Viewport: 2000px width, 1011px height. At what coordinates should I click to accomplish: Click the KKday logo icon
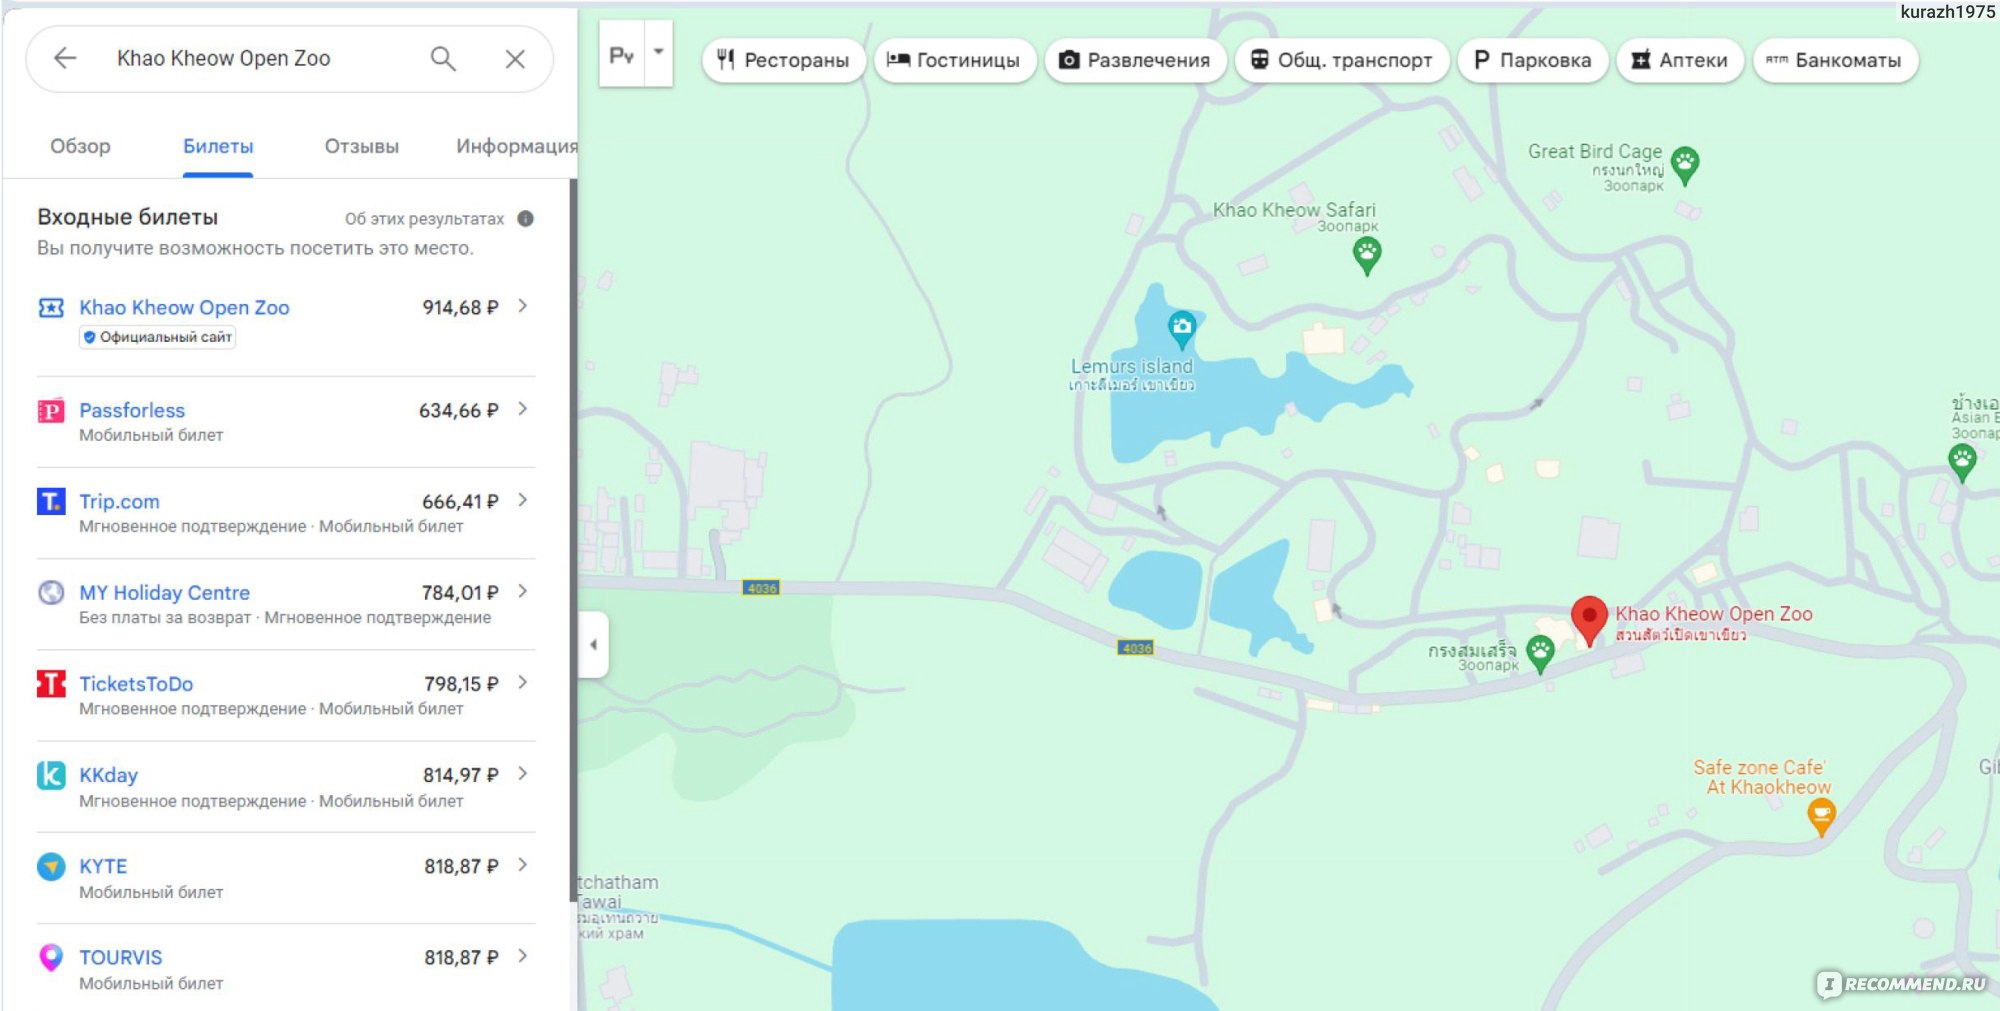(51, 775)
